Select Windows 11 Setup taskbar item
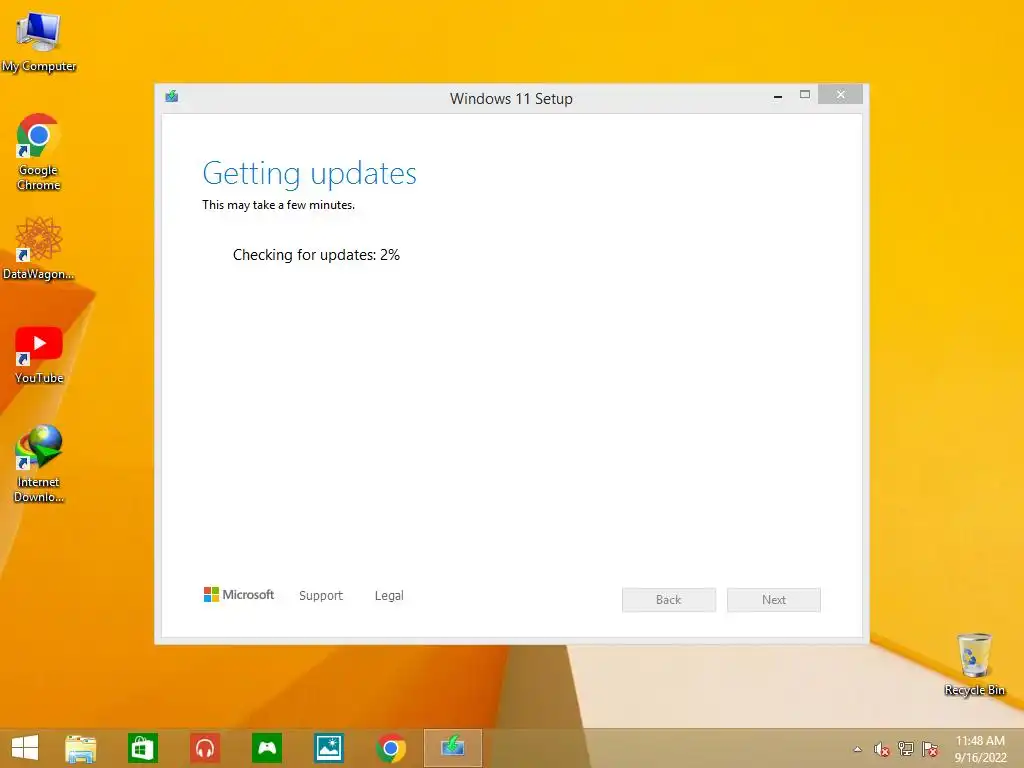Image resolution: width=1024 pixels, height=768 pixels. [453, 748]
